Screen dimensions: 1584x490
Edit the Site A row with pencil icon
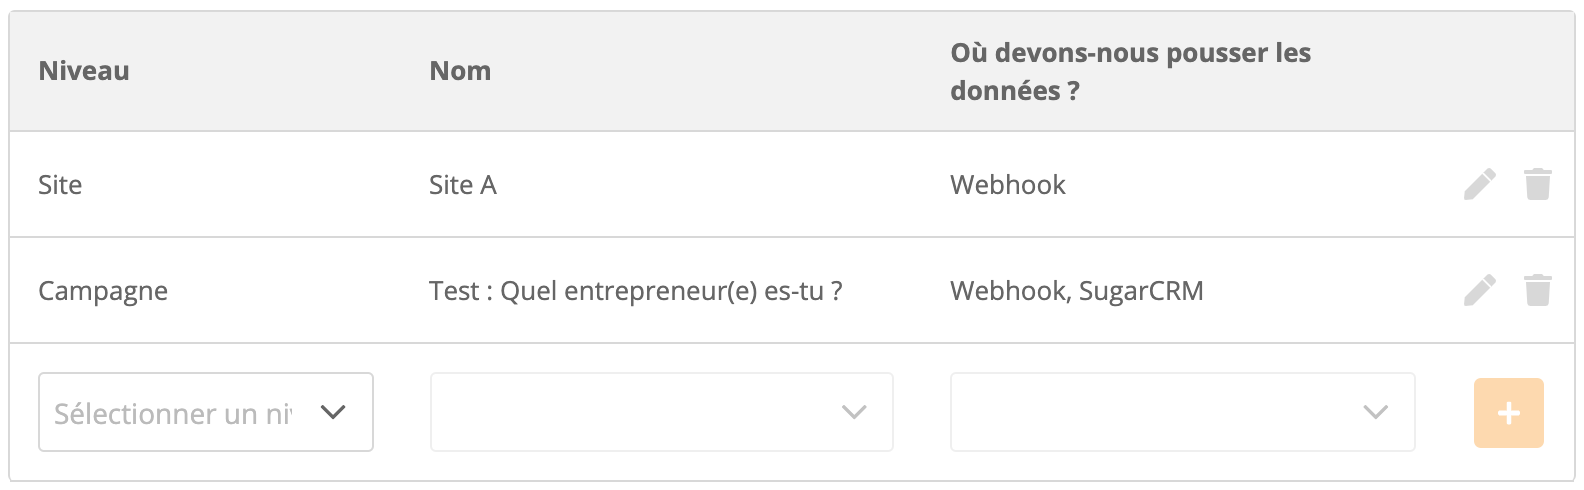(1480, 184)
